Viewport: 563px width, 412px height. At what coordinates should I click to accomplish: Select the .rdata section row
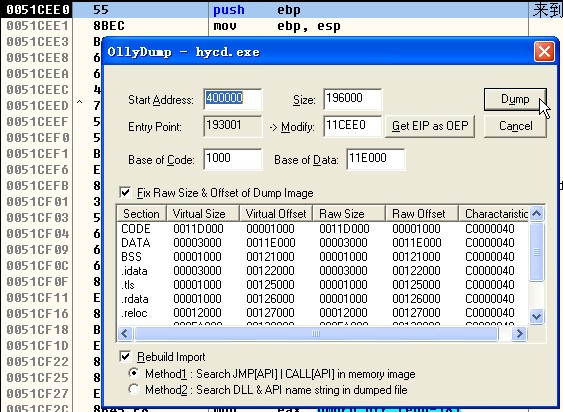pyautogui.click(x=322, y=298)
